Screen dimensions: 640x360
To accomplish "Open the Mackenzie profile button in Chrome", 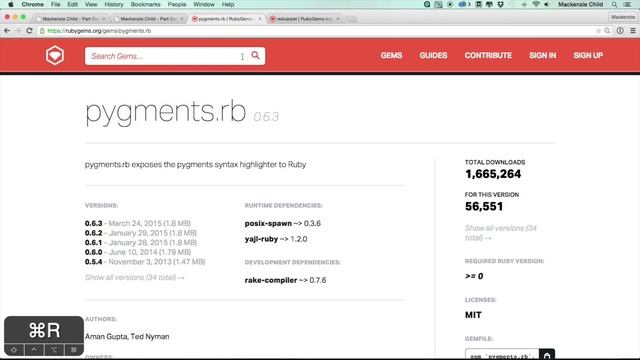I will [623, 17].
